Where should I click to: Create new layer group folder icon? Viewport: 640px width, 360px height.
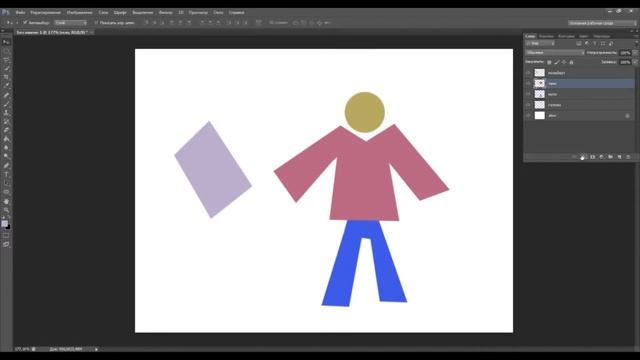coord(611,157)
